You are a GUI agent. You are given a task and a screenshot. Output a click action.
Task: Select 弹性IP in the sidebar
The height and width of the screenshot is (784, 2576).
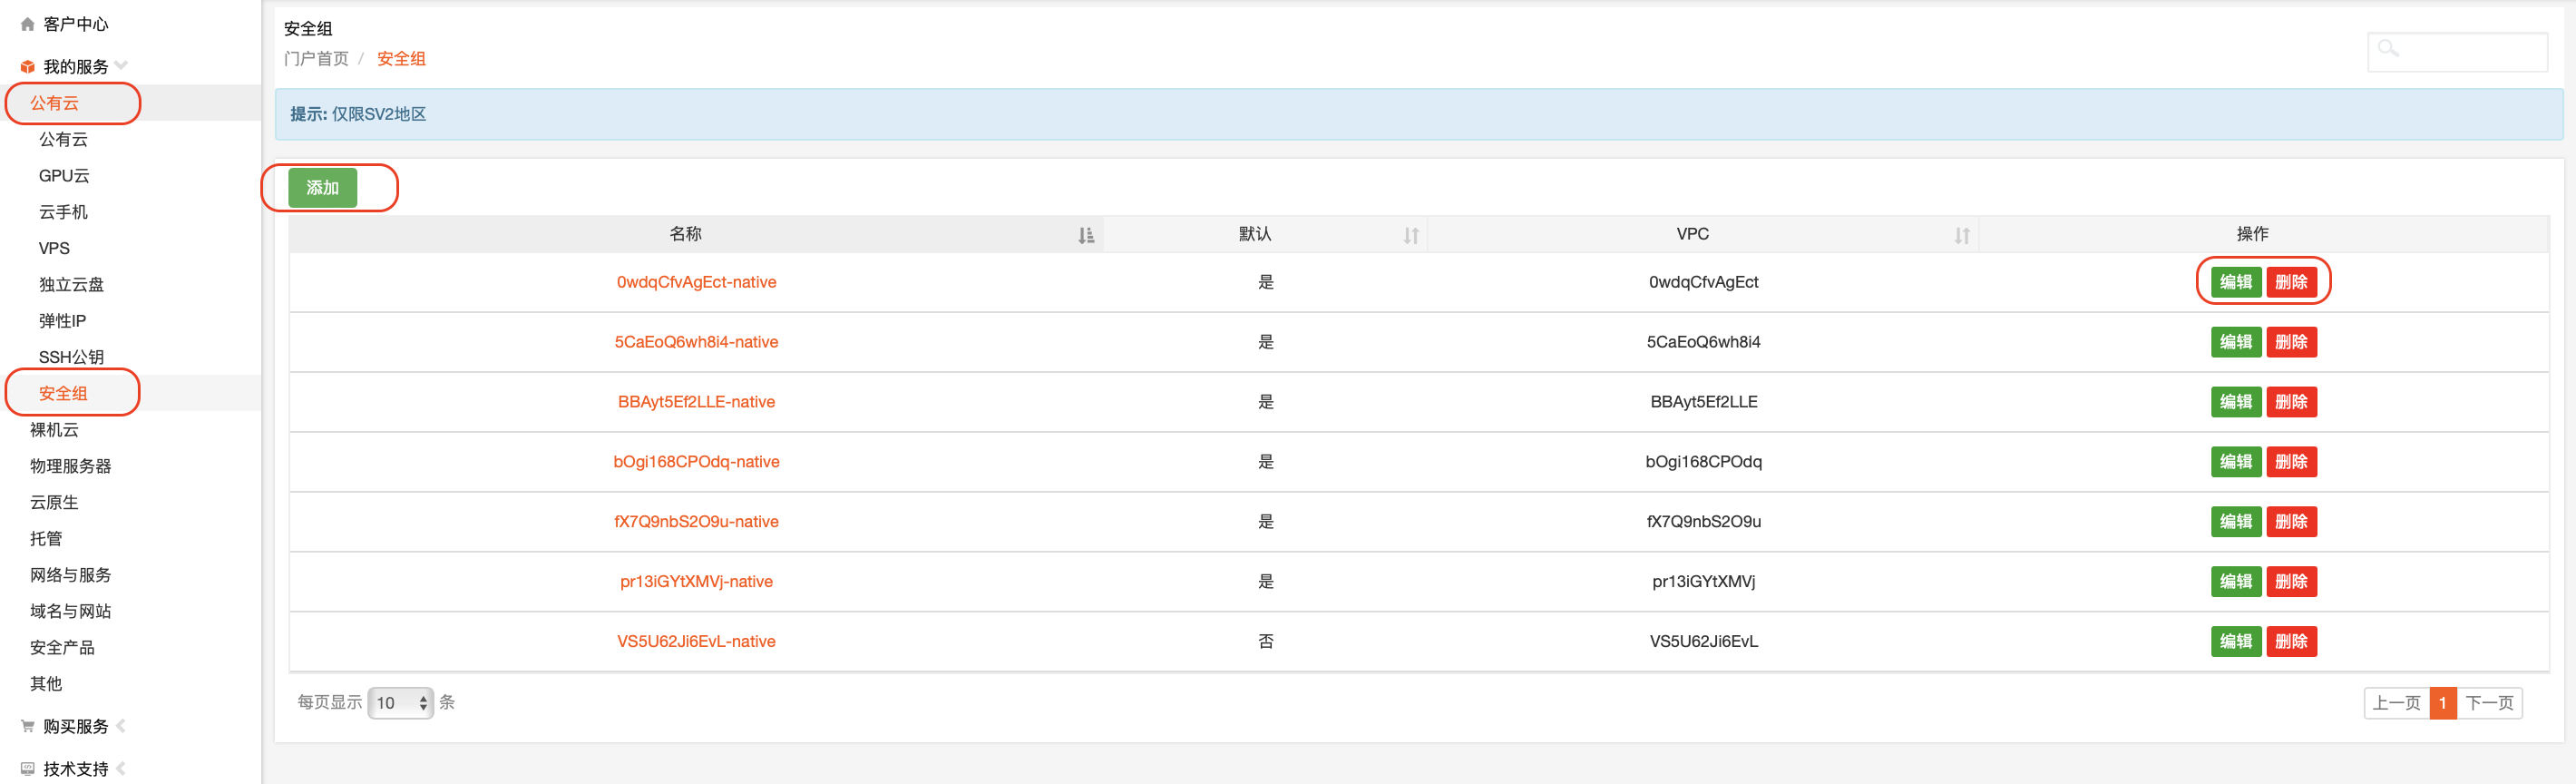[x=62, y=321]
